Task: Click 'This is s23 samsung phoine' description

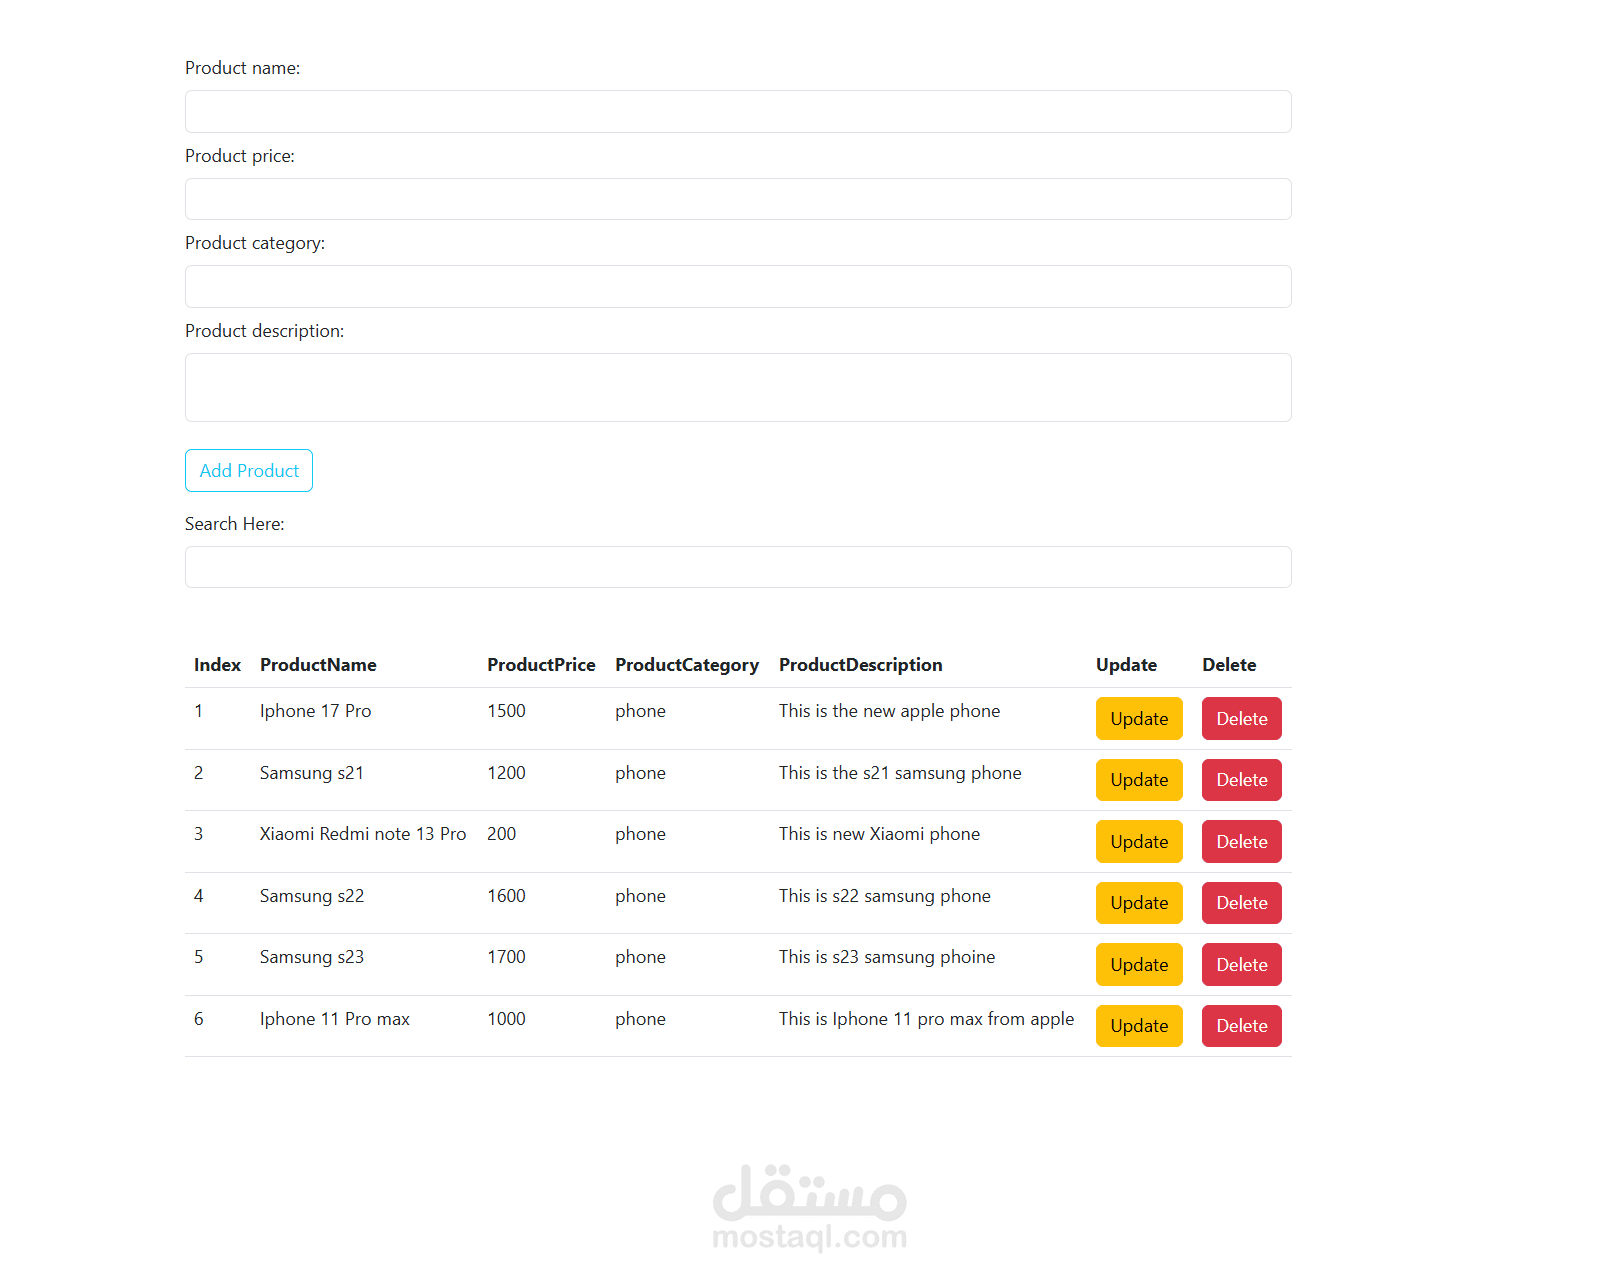Action: (x=887, y=957)
